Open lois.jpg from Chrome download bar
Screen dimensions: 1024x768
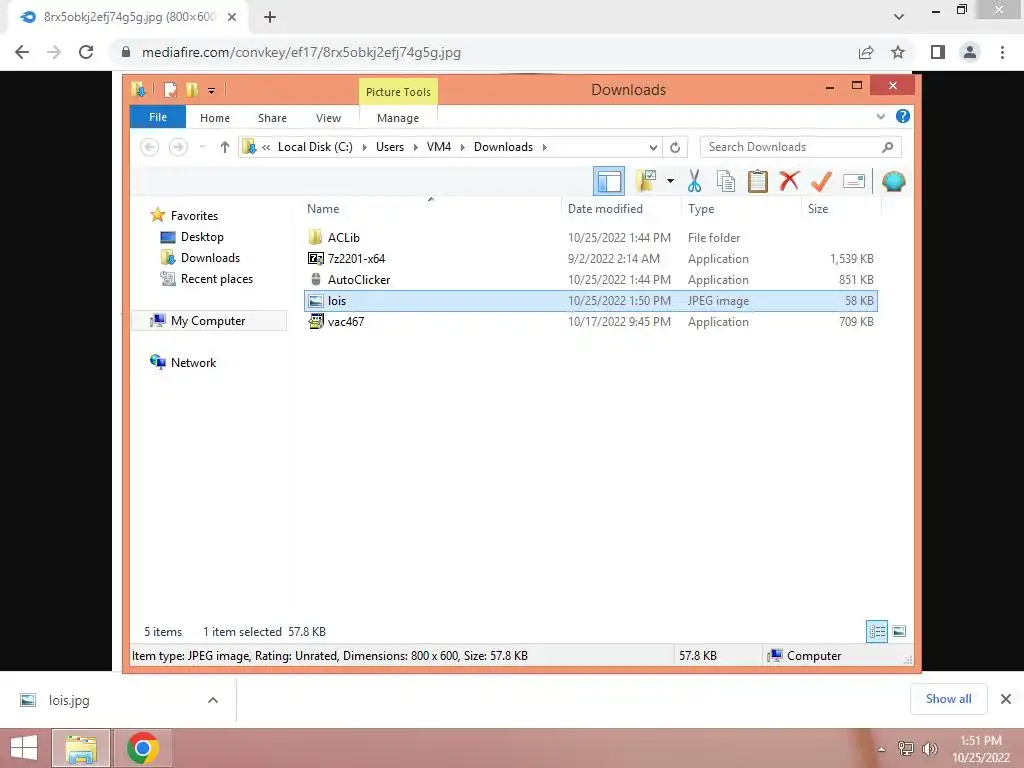click(x=69, y=700)
